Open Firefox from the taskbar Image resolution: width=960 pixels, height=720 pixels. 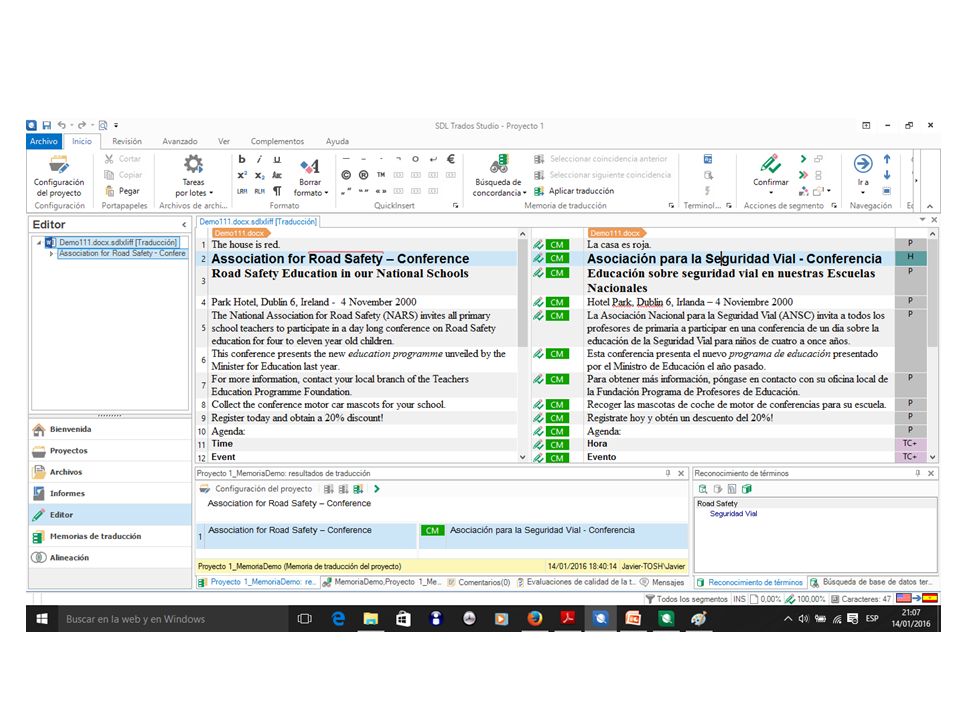pyautogui.click(x=534, y=619)
